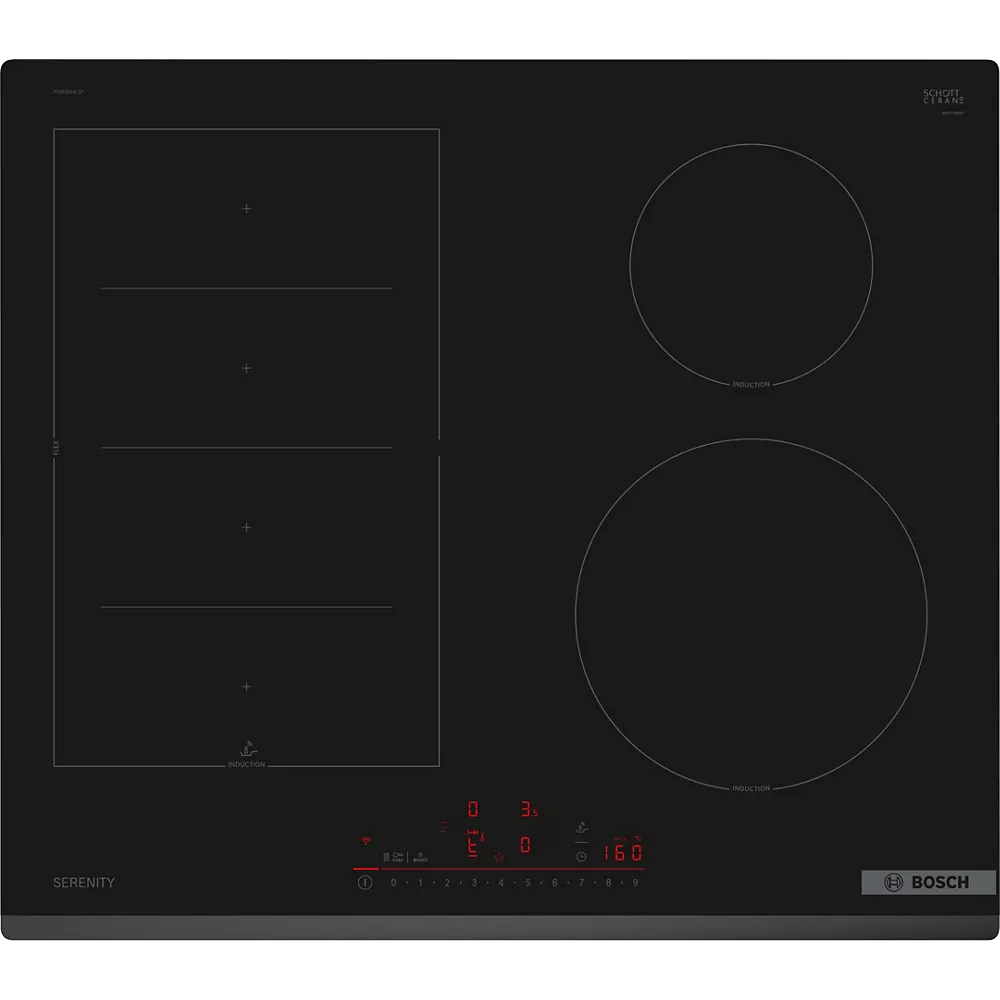Tap the large lower-right induction ring

pyautogui.click(x=751, y=615)
